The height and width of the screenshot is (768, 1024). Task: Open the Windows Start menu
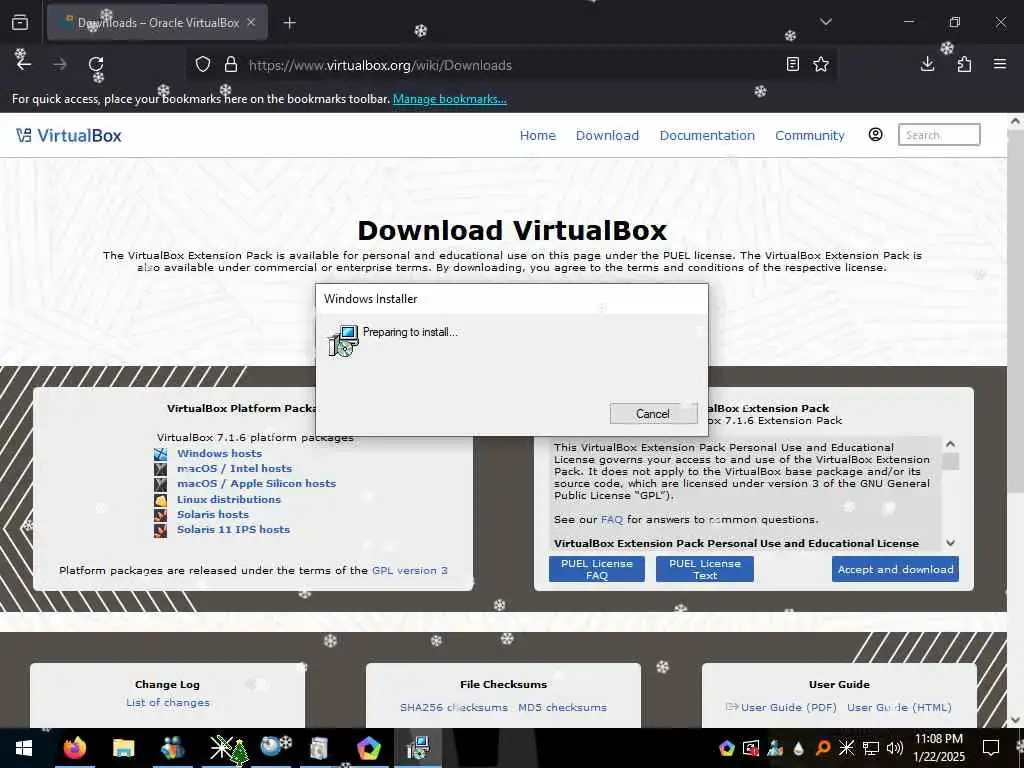[x=24, y=748]
